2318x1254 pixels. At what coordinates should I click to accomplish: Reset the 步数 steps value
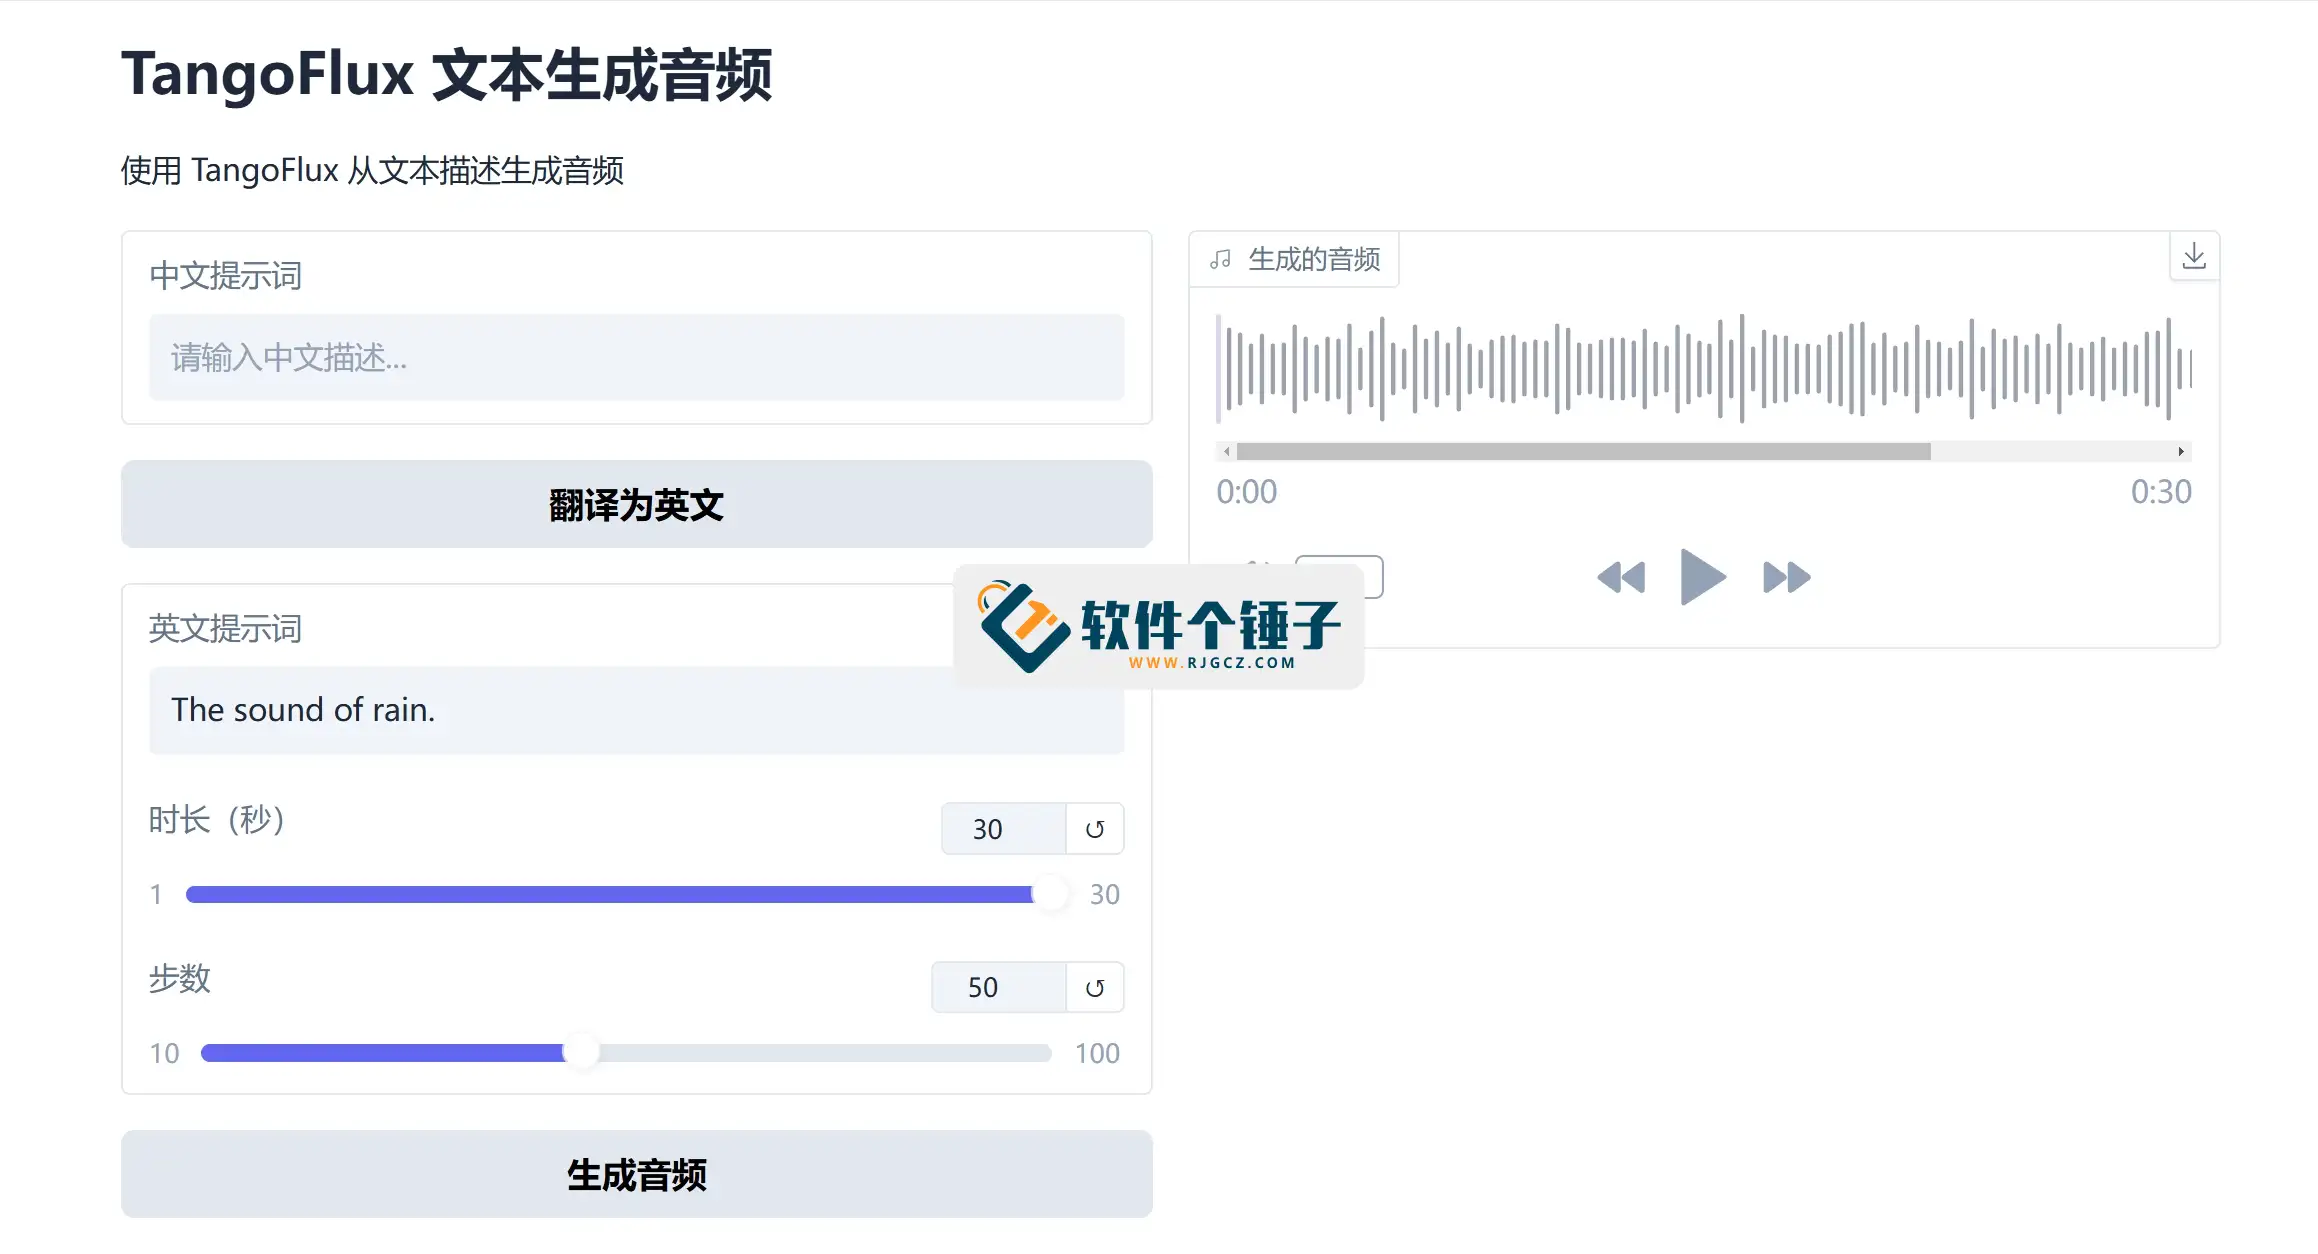point(1095,988)
